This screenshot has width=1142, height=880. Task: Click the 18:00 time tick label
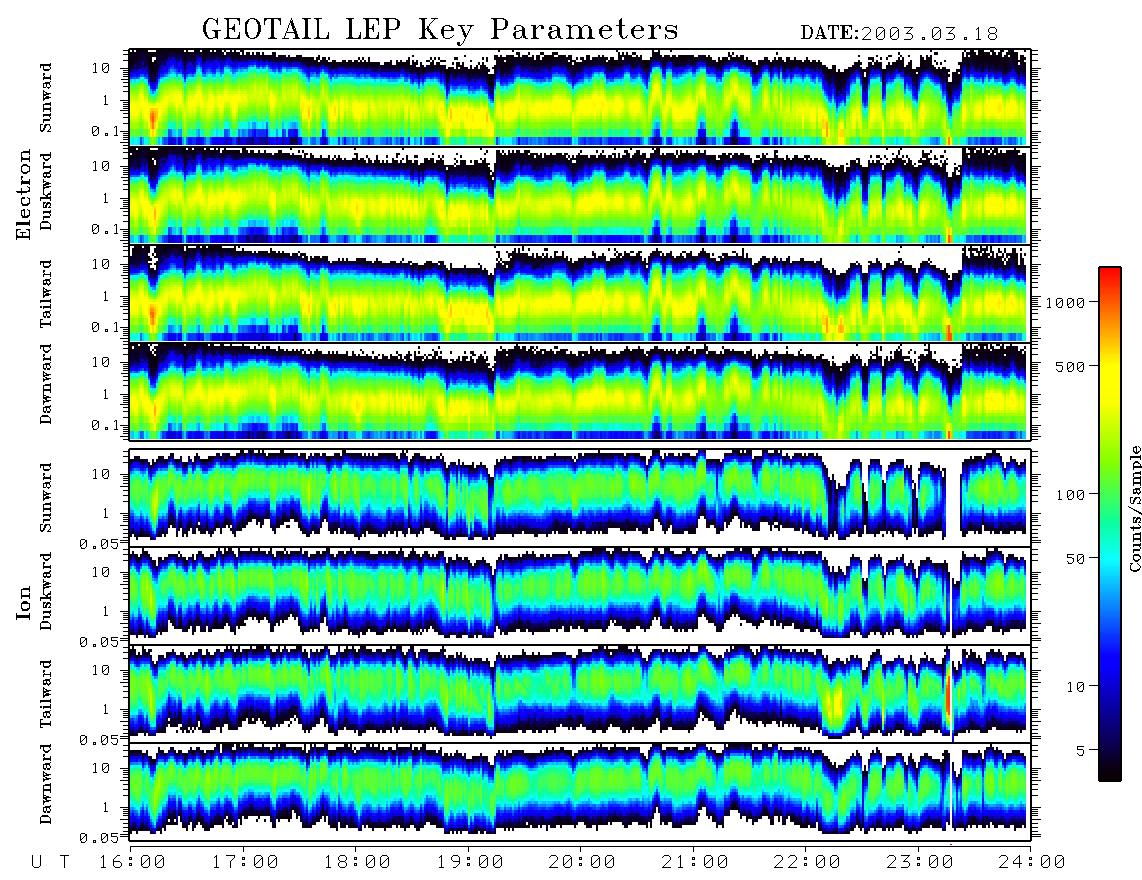(356, 862)
